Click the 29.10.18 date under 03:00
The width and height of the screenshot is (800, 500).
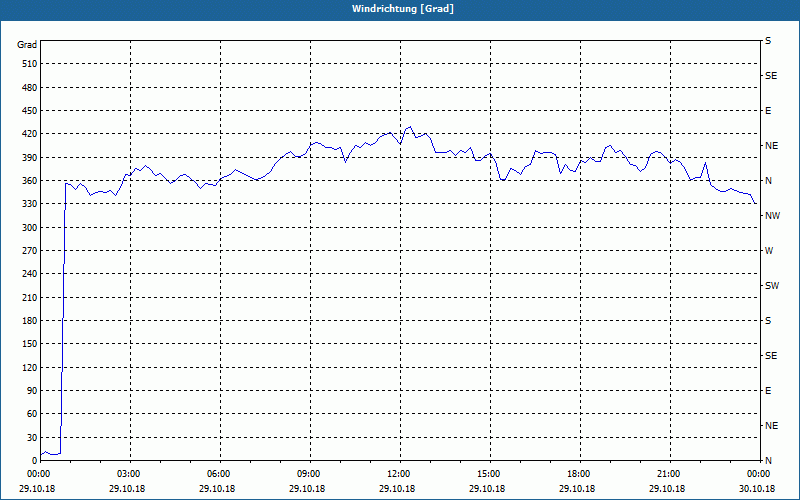[127, 488]
